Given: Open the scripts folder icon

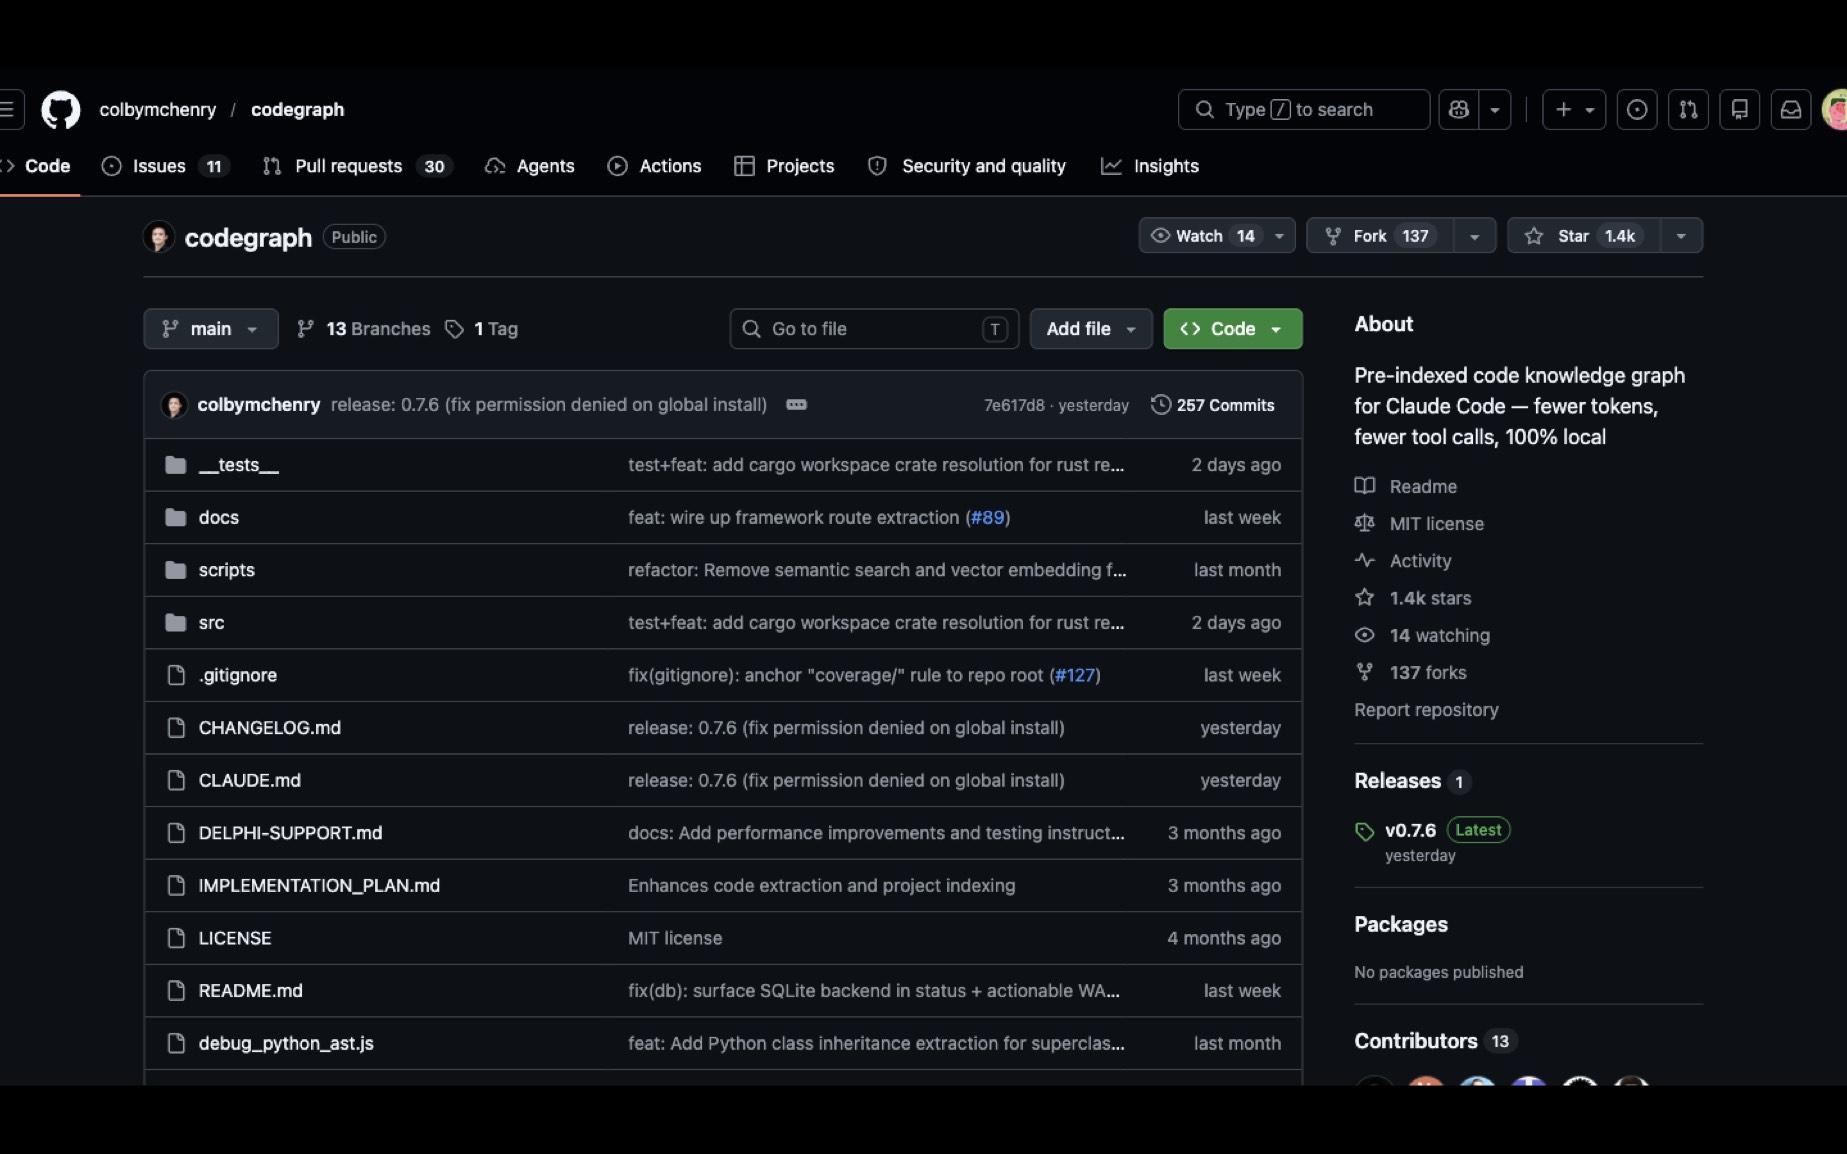Looking at the screenshot, I should point(176,570).
